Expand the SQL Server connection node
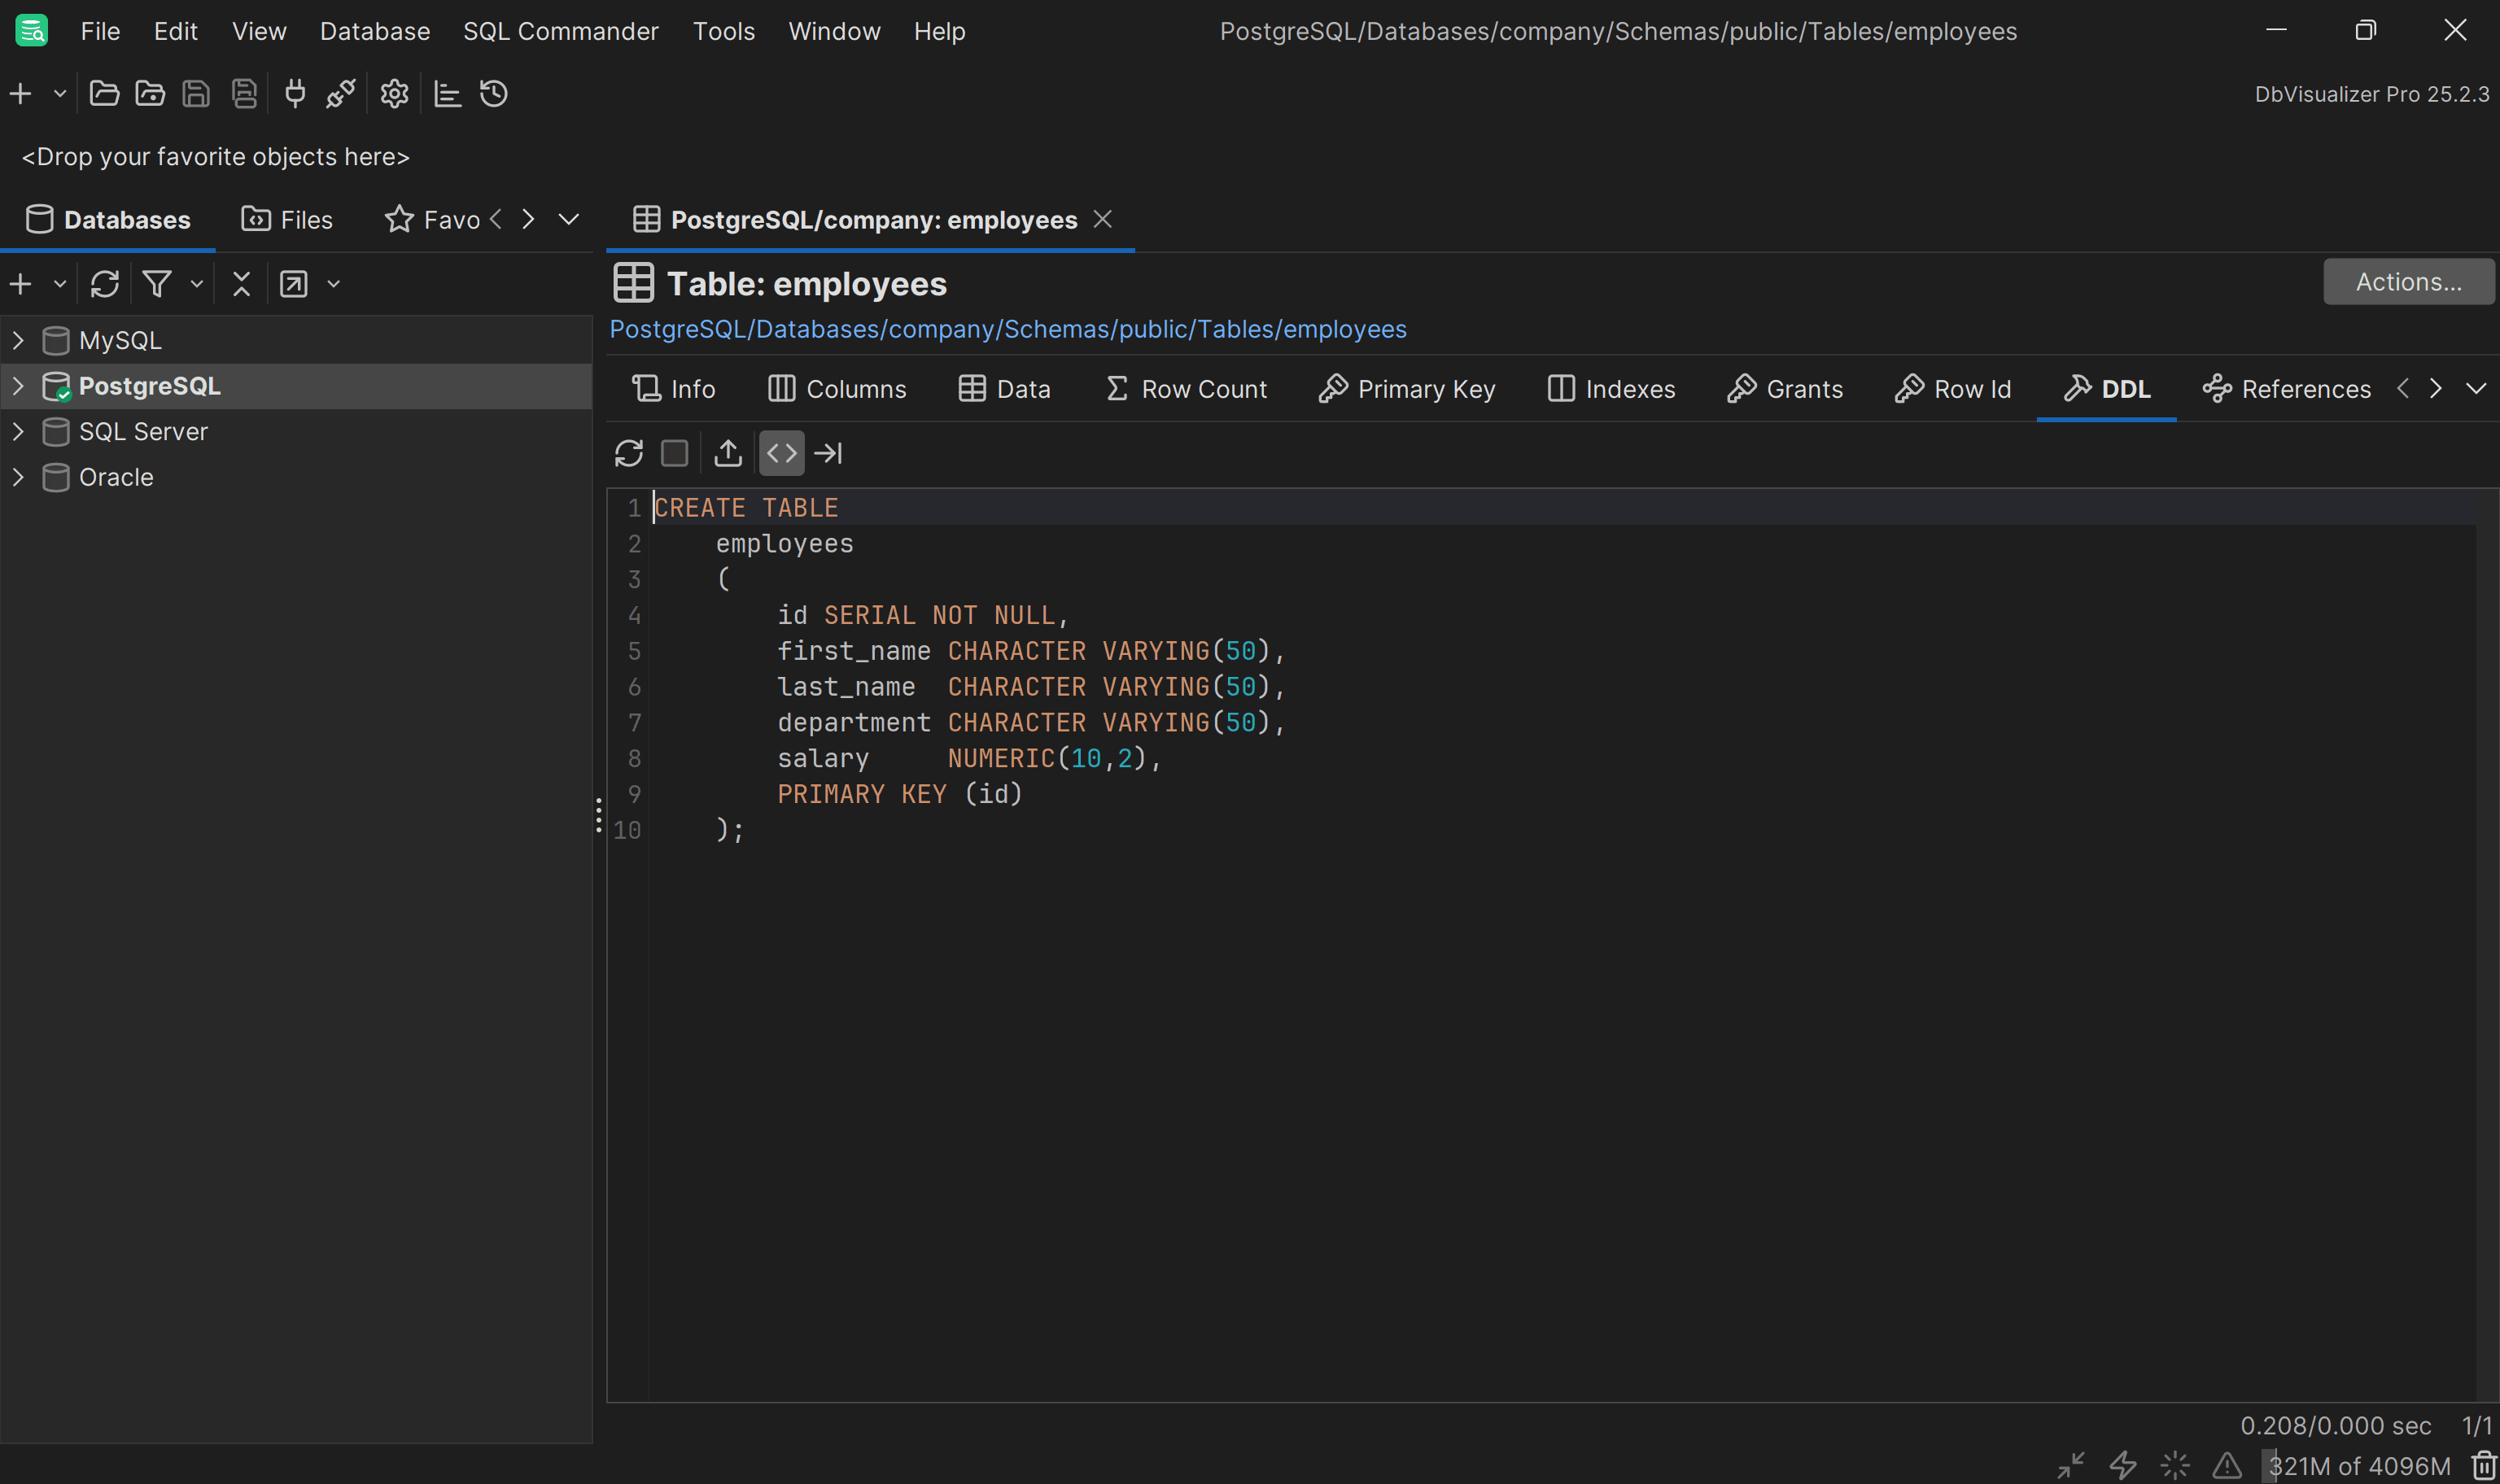Image resolution: width=2500 pixels, height=1484 pixels. click(x=18, y=432)
